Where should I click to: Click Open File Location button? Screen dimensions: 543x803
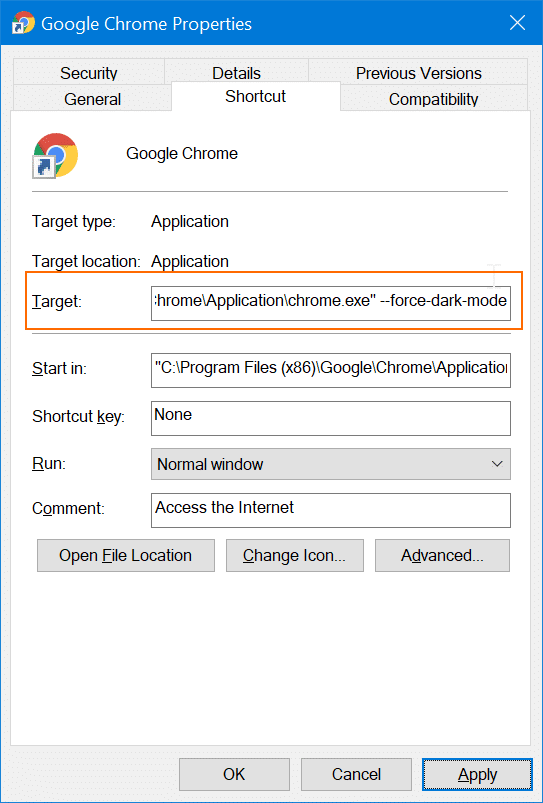pos(126,555)
